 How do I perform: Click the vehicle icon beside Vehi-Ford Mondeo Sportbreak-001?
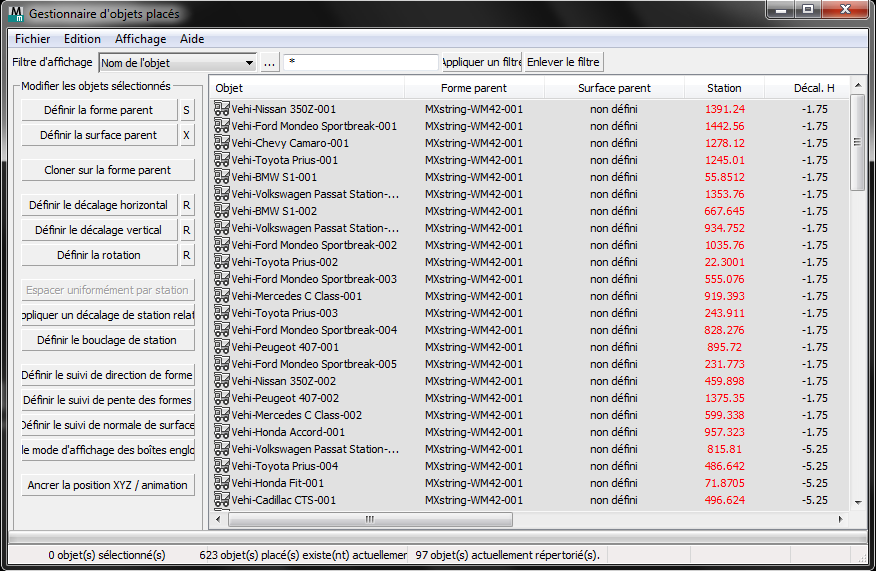pos(222,125)
